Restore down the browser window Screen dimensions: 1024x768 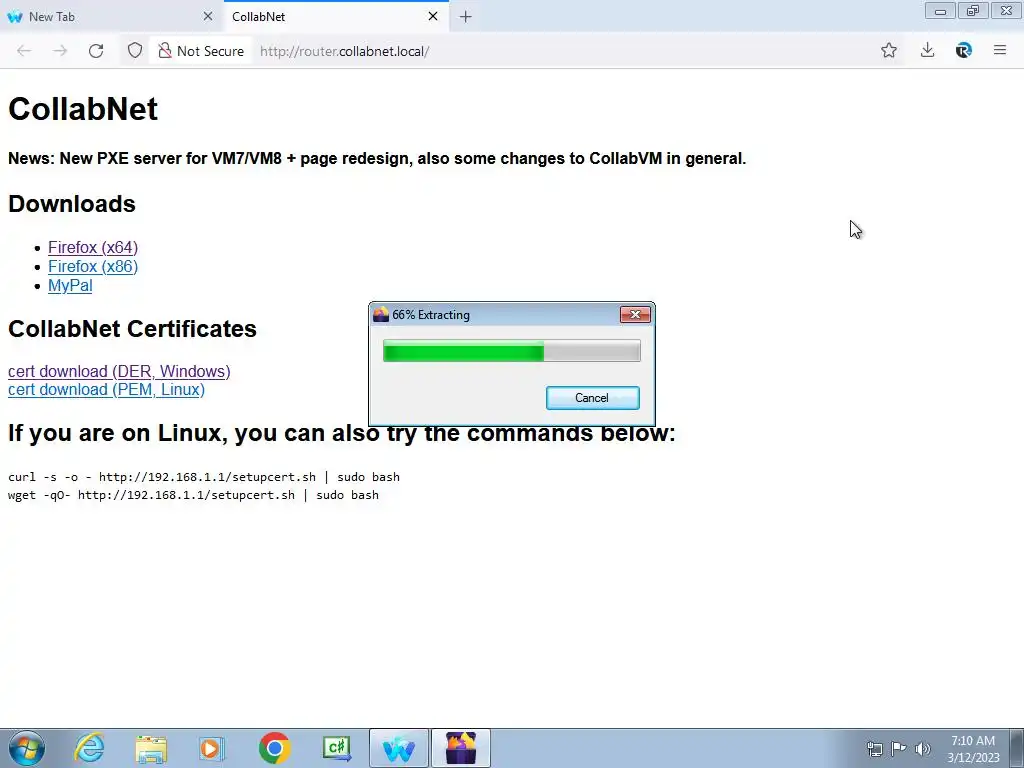point(973,11)
